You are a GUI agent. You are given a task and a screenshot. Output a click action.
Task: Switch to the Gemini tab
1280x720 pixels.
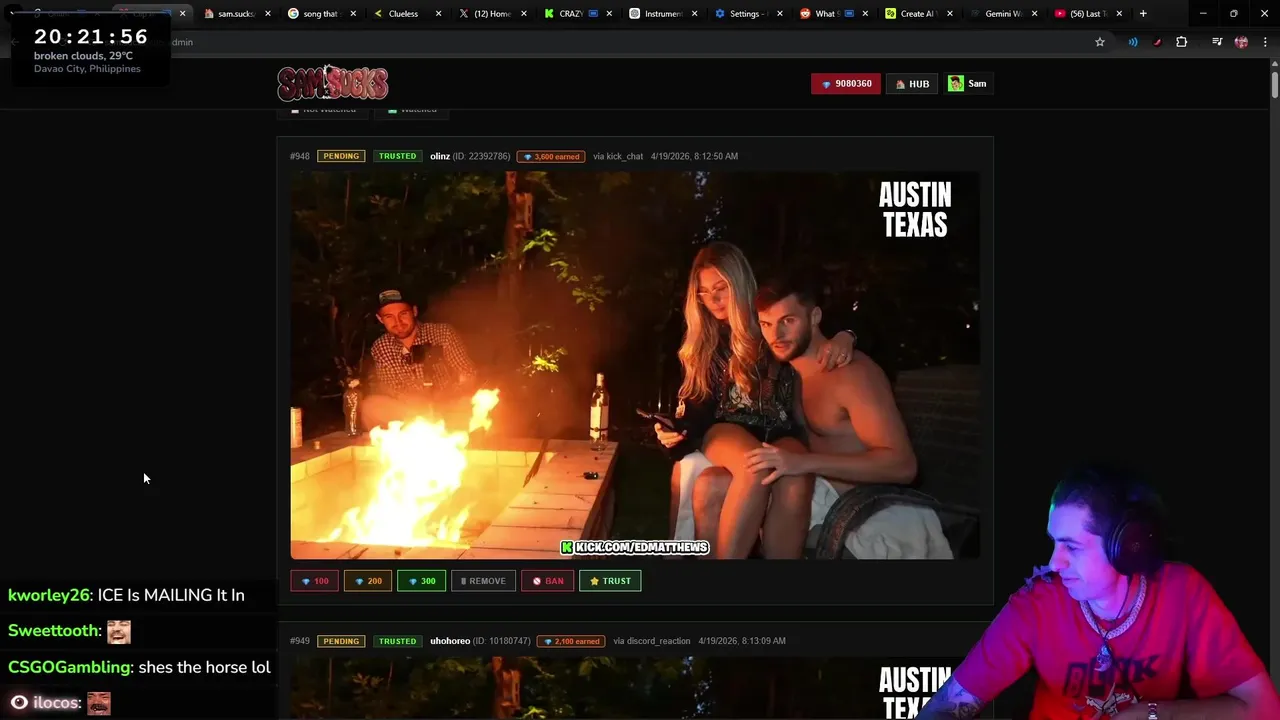tap(1002, 14)
